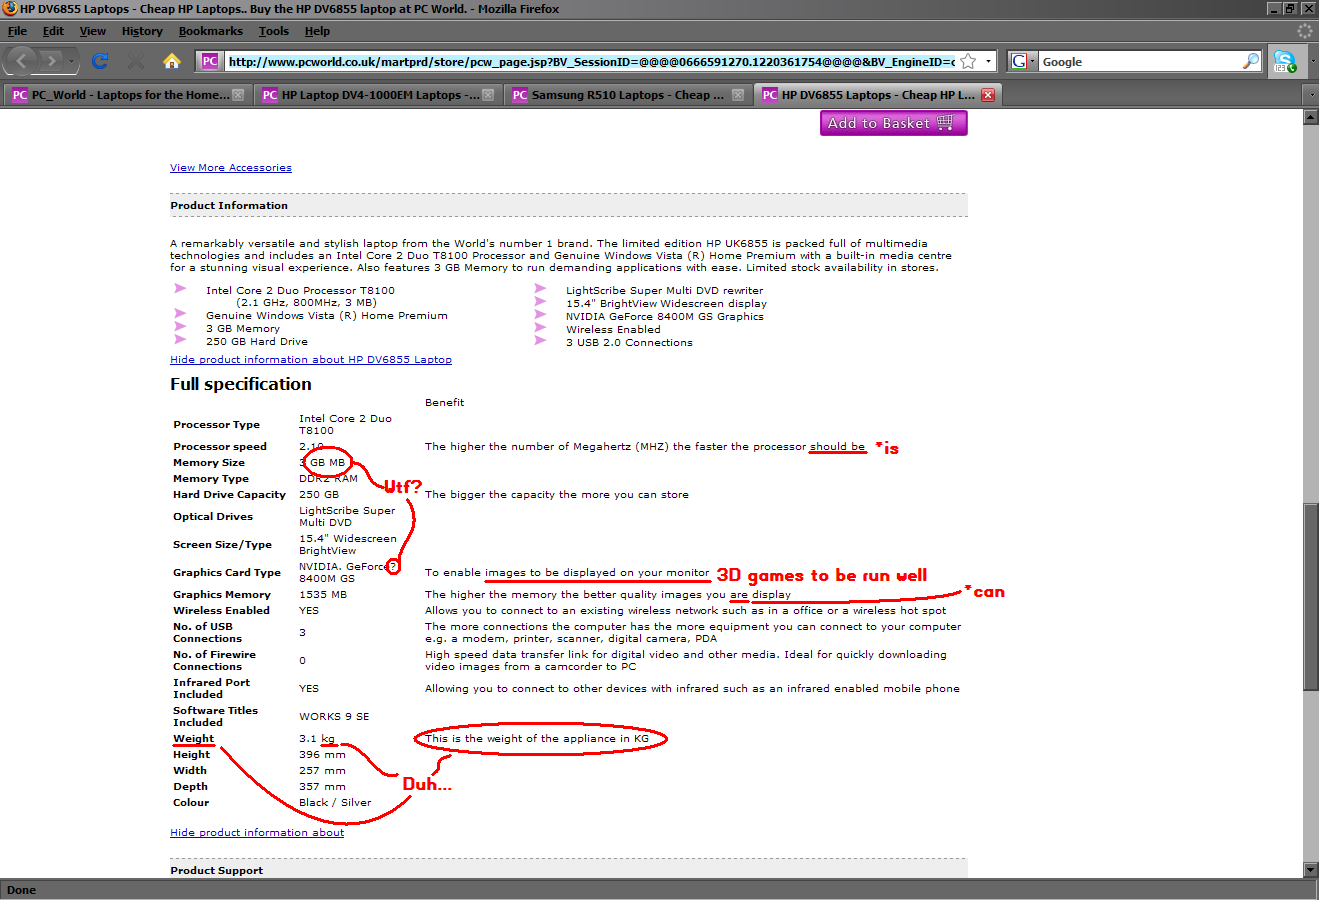1319x900 pixels.
Task: Go back using the Back arrow button
Action: click(22, 61)
